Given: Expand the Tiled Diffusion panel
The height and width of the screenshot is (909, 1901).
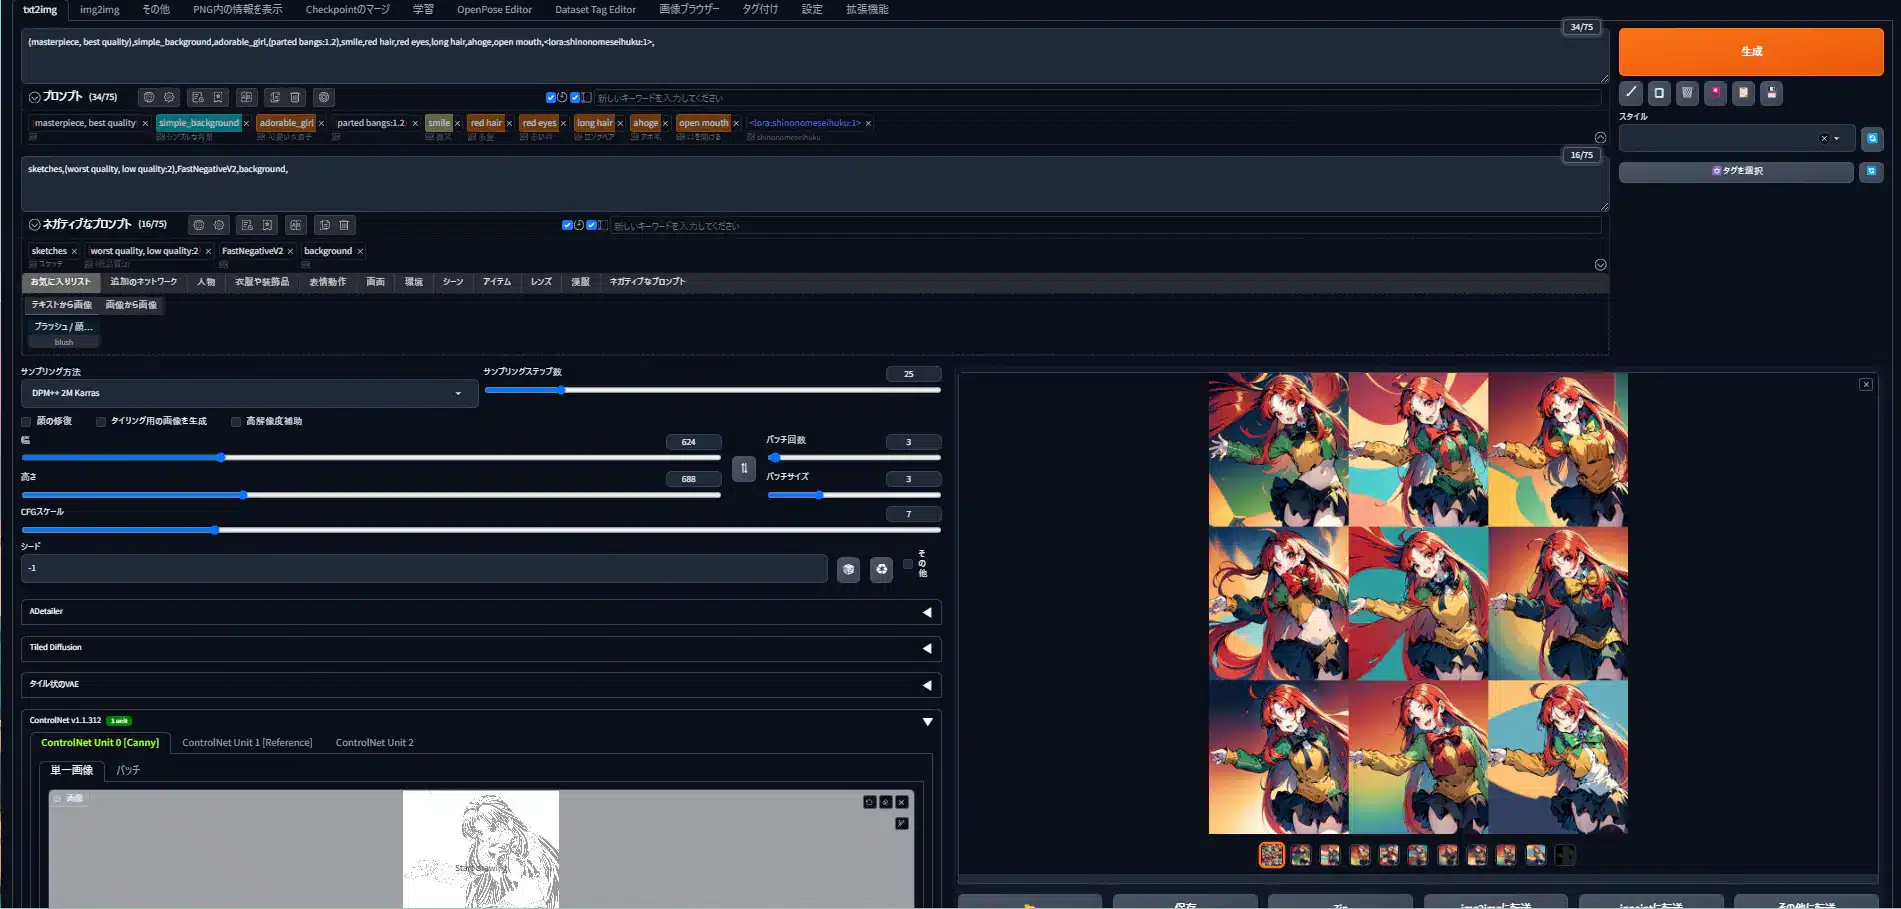Looking at the screenshot, I should pos(480,648).
